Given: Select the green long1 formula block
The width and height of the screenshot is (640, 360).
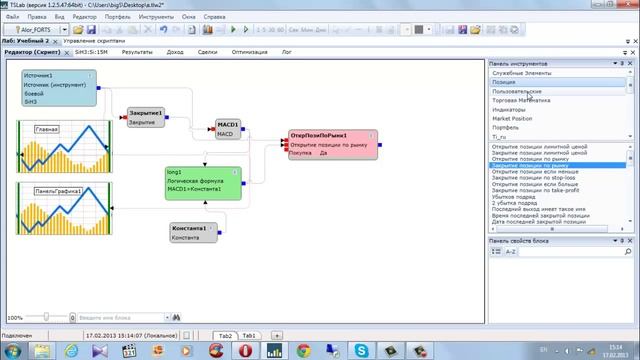Looking at the screenshot, I should point(203,183).
